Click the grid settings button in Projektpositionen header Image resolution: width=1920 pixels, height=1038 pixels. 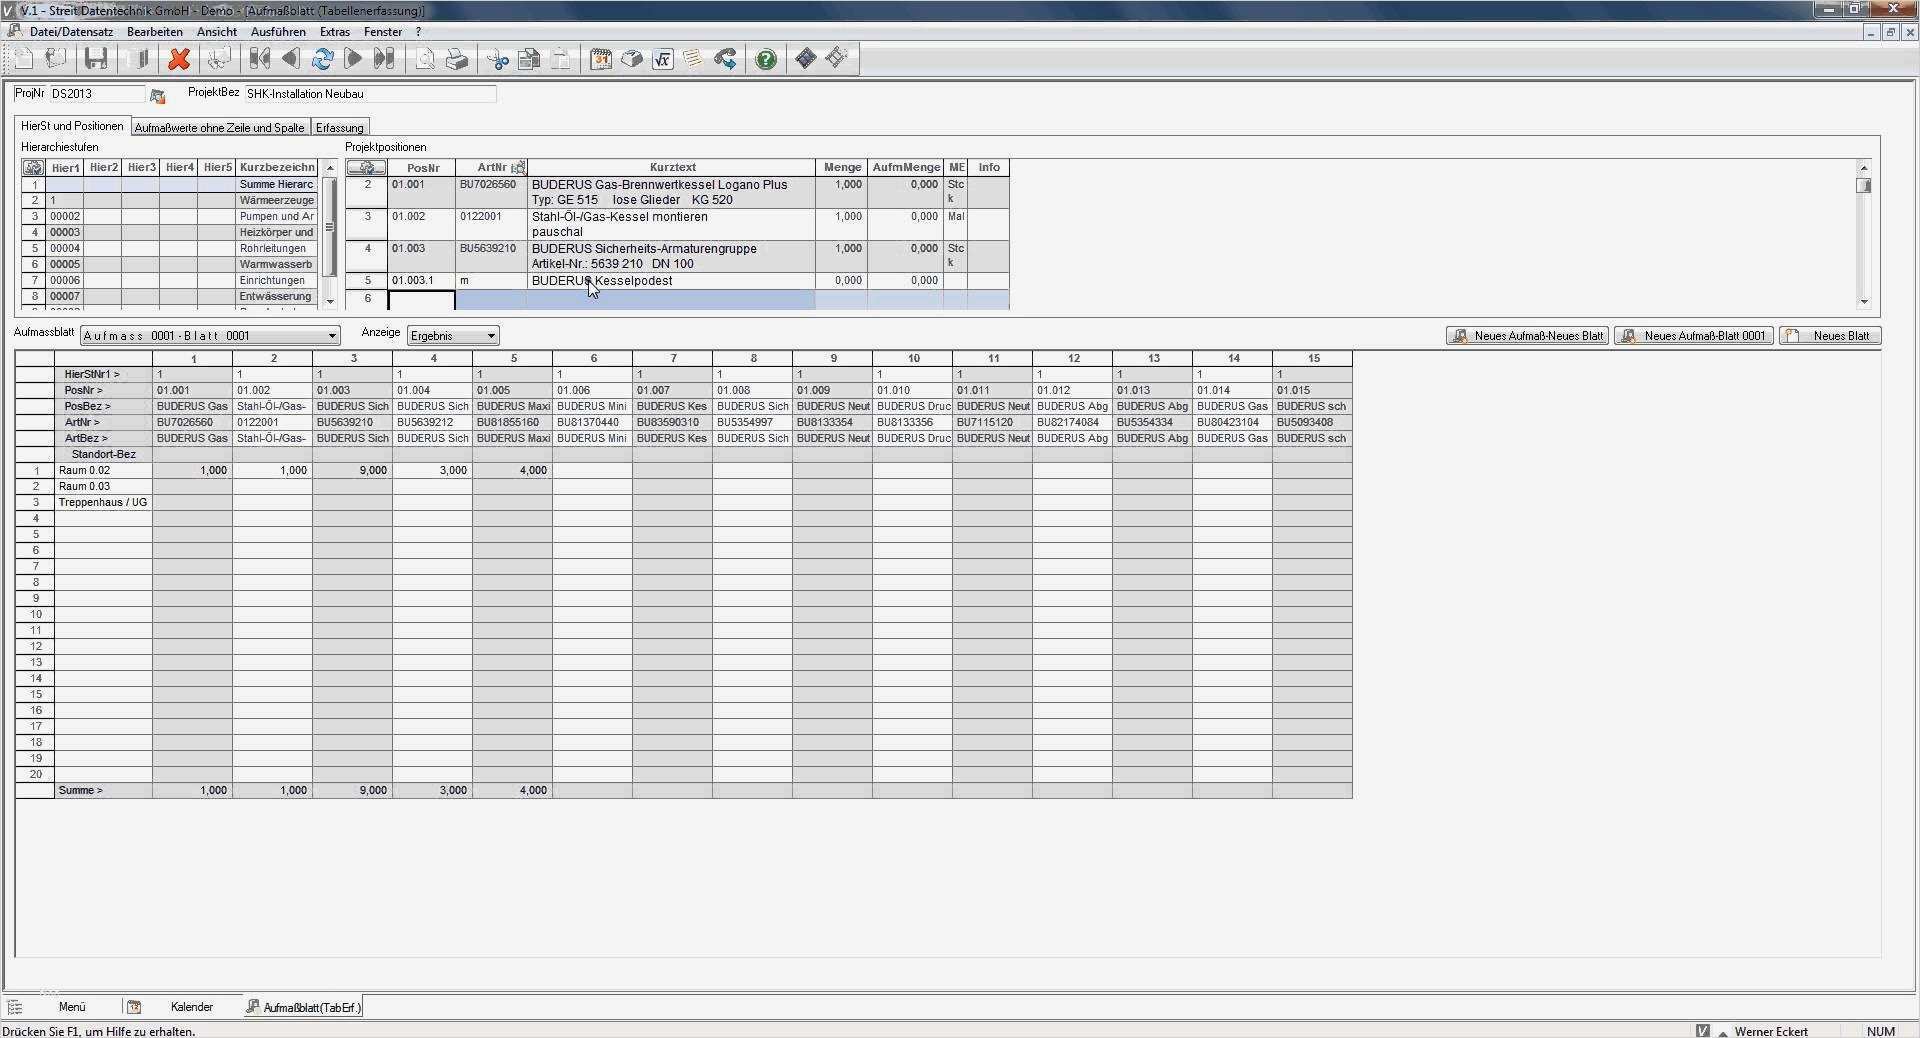pyautogui.click(x=366, y=168)
